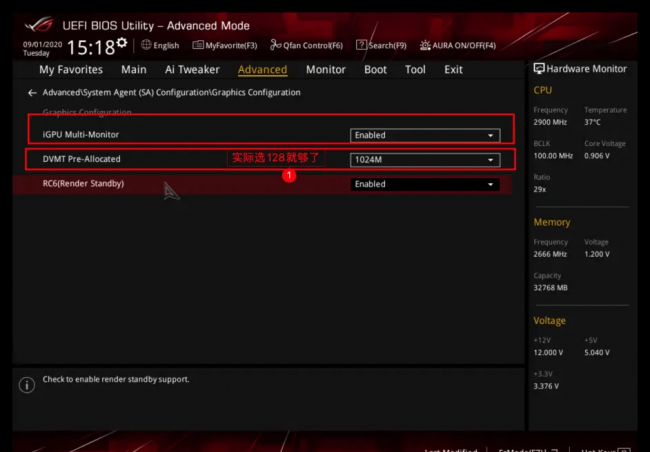Open the Tool tab

click(415, 70)
